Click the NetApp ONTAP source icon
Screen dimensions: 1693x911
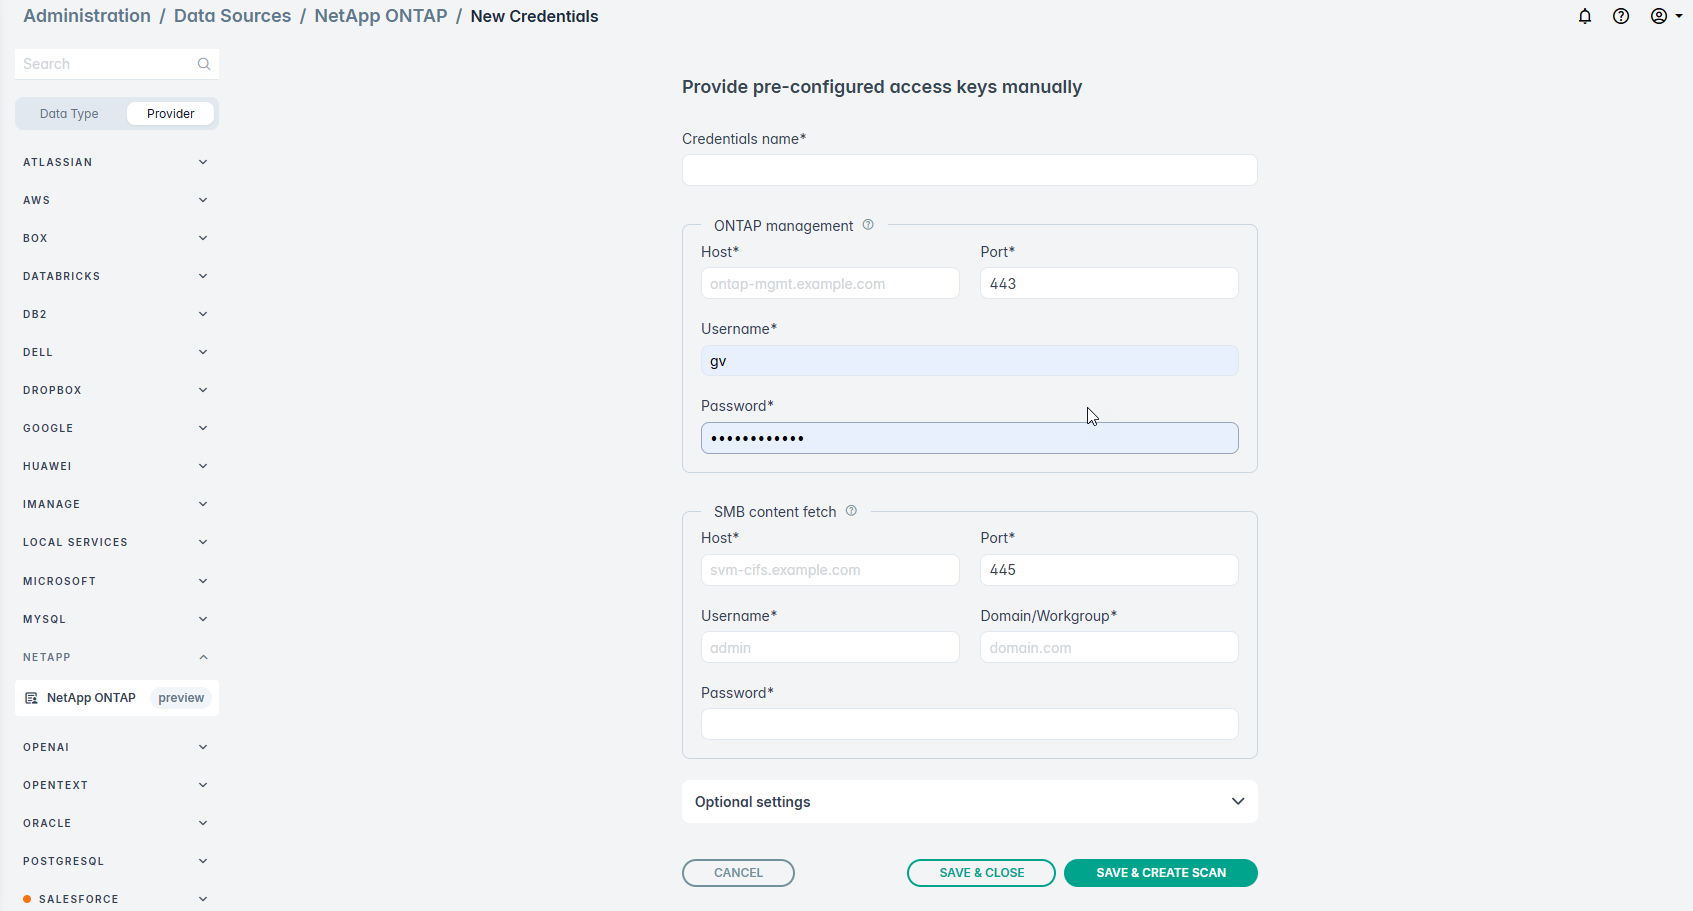(x=31, y=698)
